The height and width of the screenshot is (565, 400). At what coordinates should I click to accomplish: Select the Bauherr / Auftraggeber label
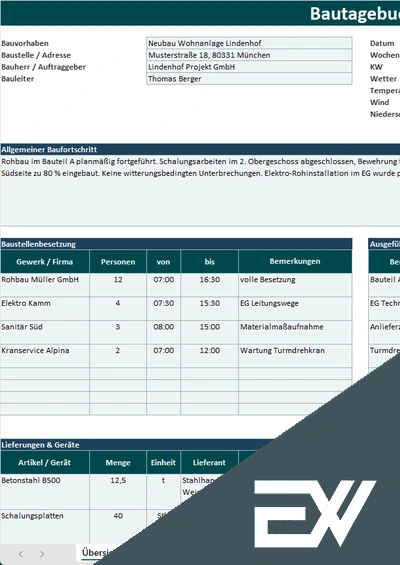(x=44, y=67)
